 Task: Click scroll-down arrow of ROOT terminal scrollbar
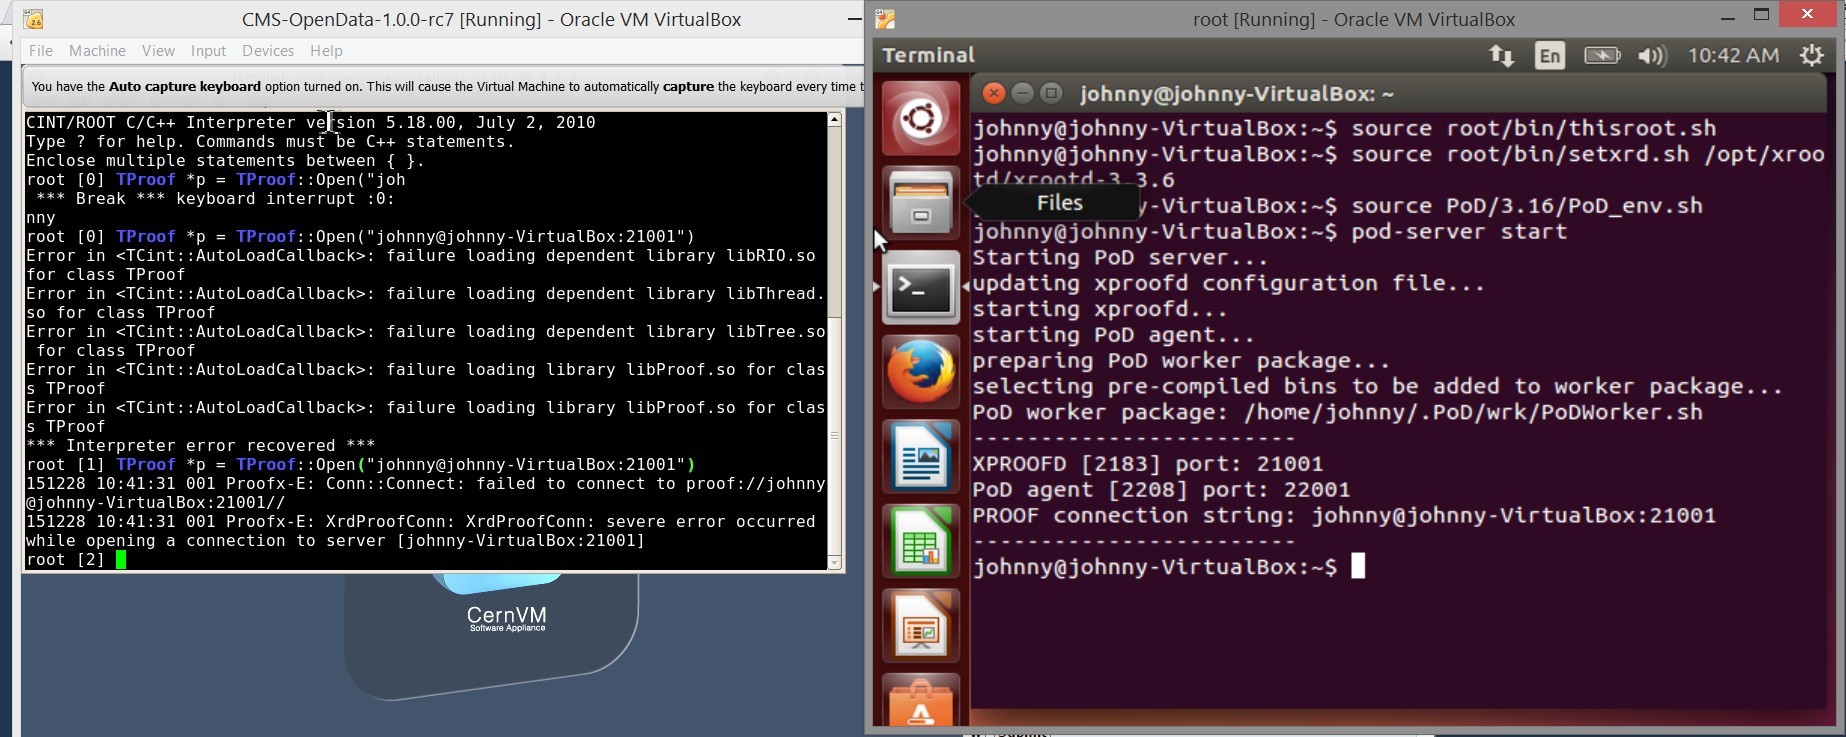coord(834,563)
